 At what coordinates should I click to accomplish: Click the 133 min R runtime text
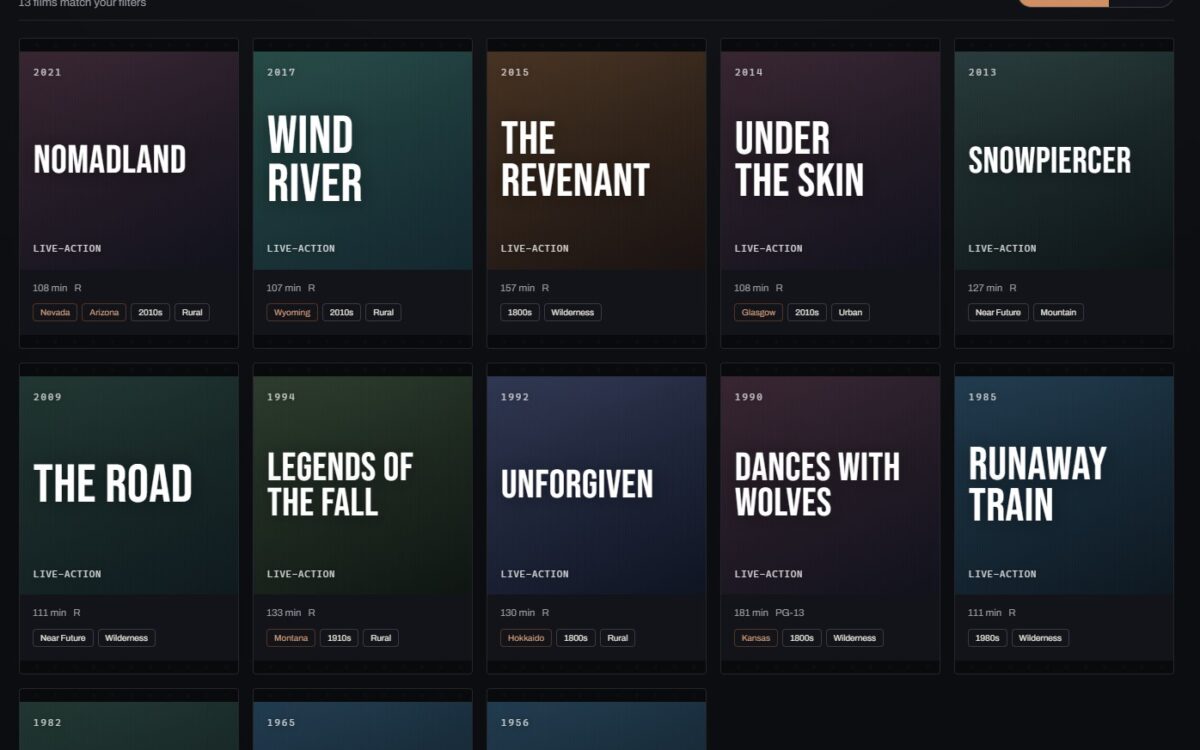pos(291,612)
